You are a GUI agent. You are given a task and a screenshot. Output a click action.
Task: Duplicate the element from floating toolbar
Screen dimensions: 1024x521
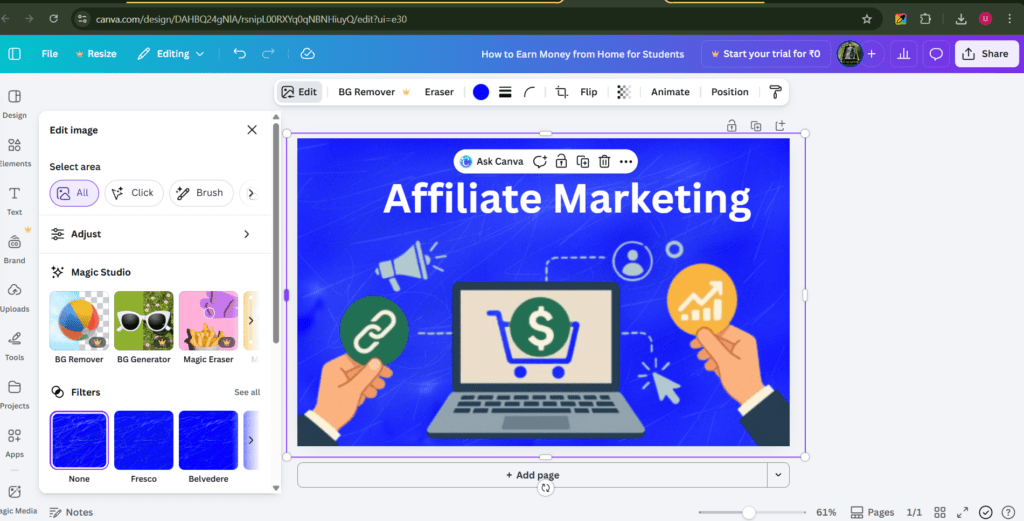583,161
